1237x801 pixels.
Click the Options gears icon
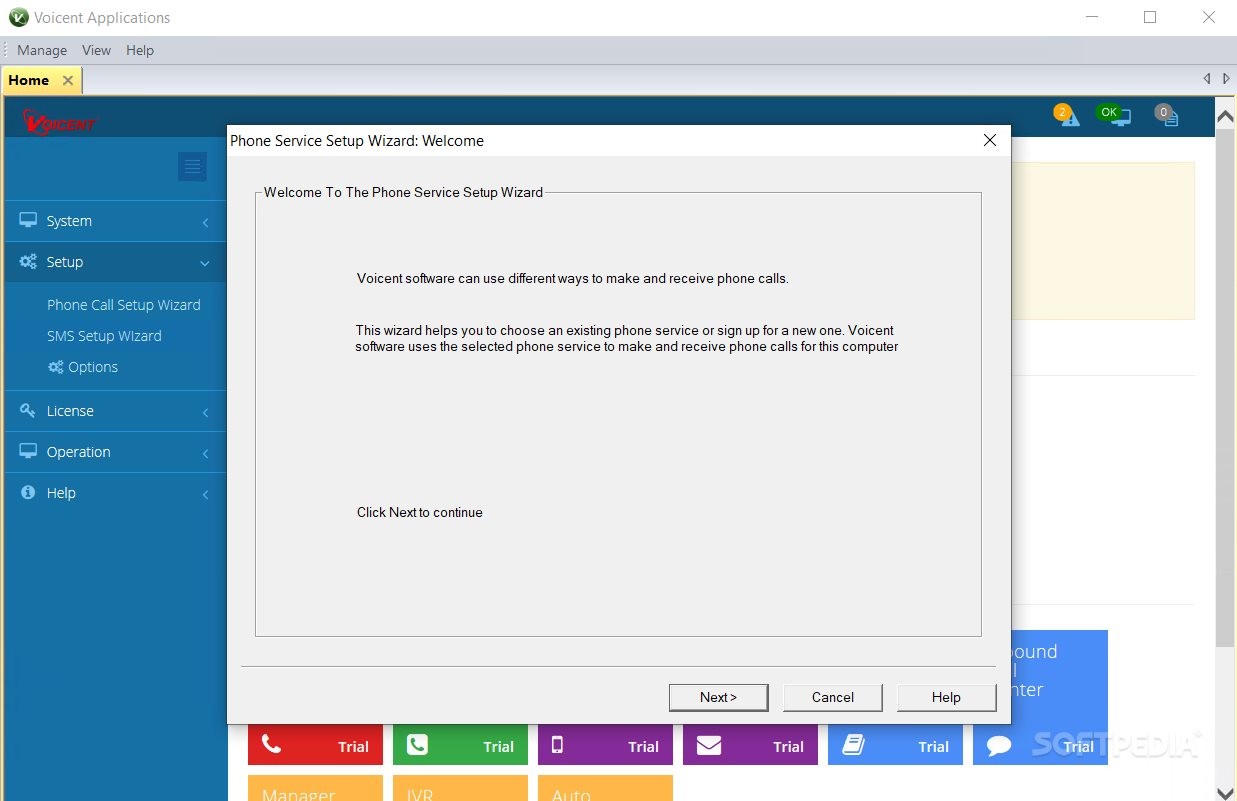(x=56, y=367)
